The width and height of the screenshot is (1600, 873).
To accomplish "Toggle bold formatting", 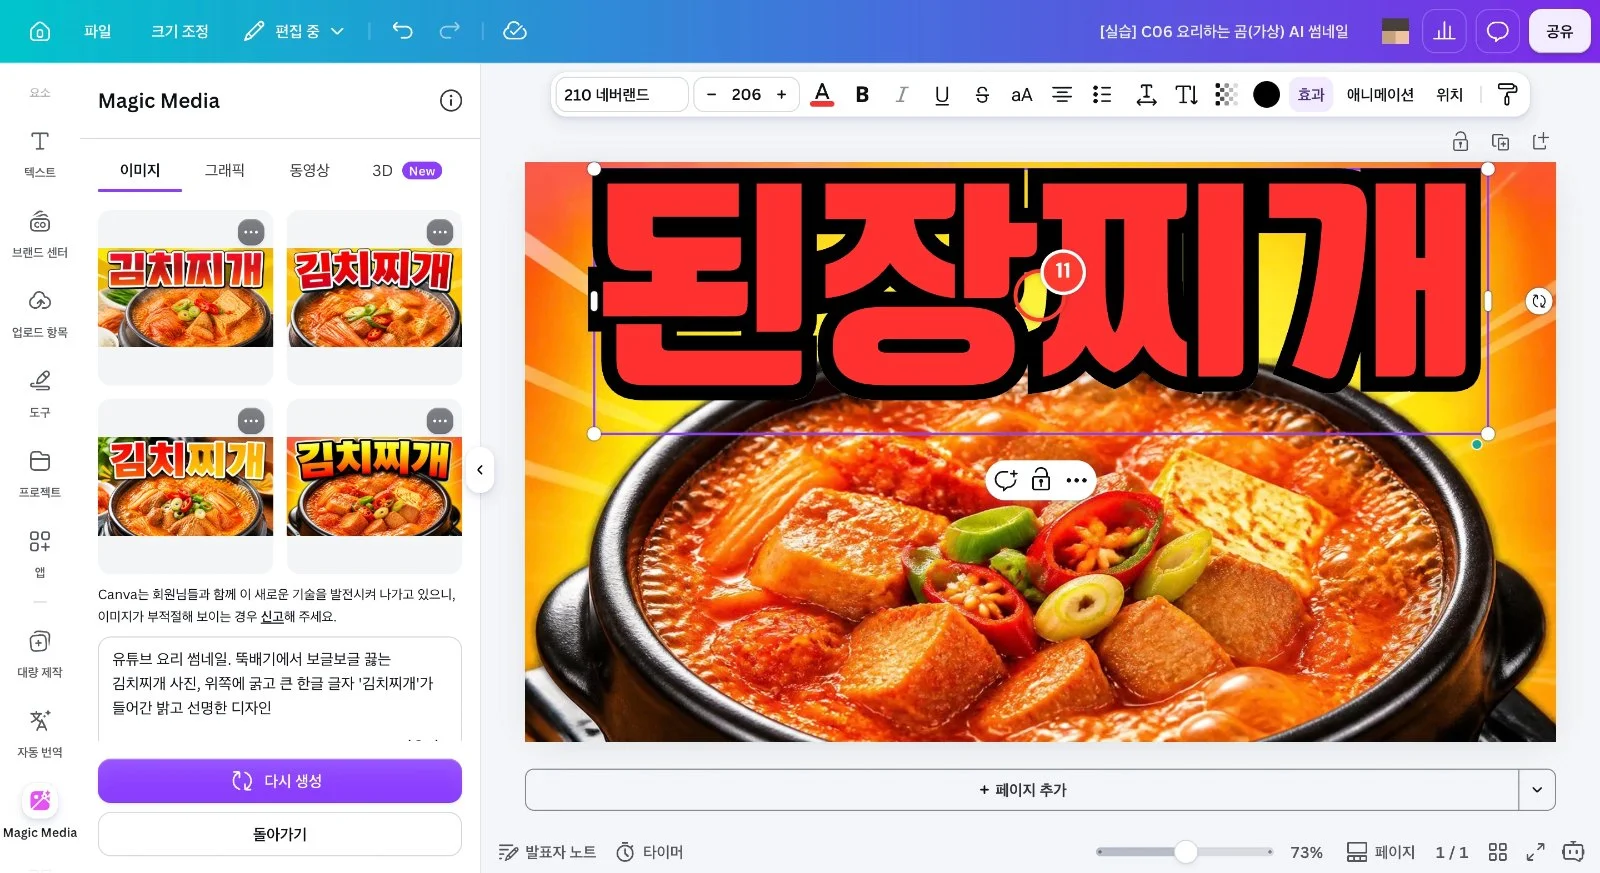I will tap(862, 95).
